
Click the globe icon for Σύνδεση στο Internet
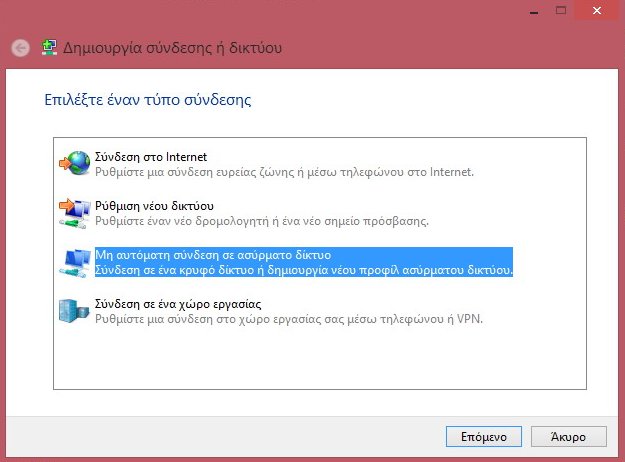(75, 163)
